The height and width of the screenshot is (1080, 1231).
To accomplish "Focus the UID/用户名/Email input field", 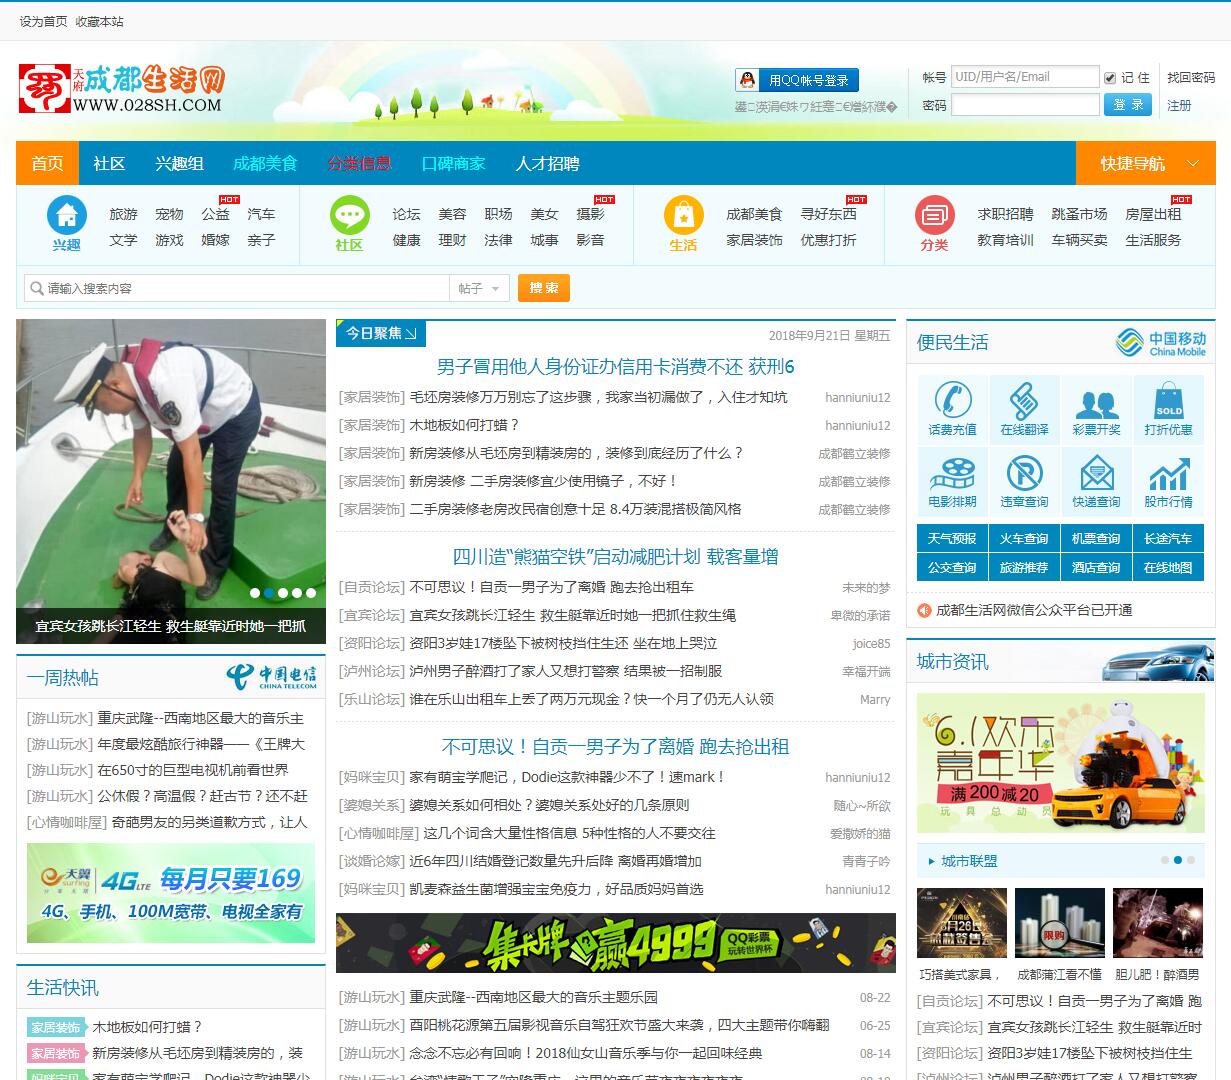I will point(1025,77).
